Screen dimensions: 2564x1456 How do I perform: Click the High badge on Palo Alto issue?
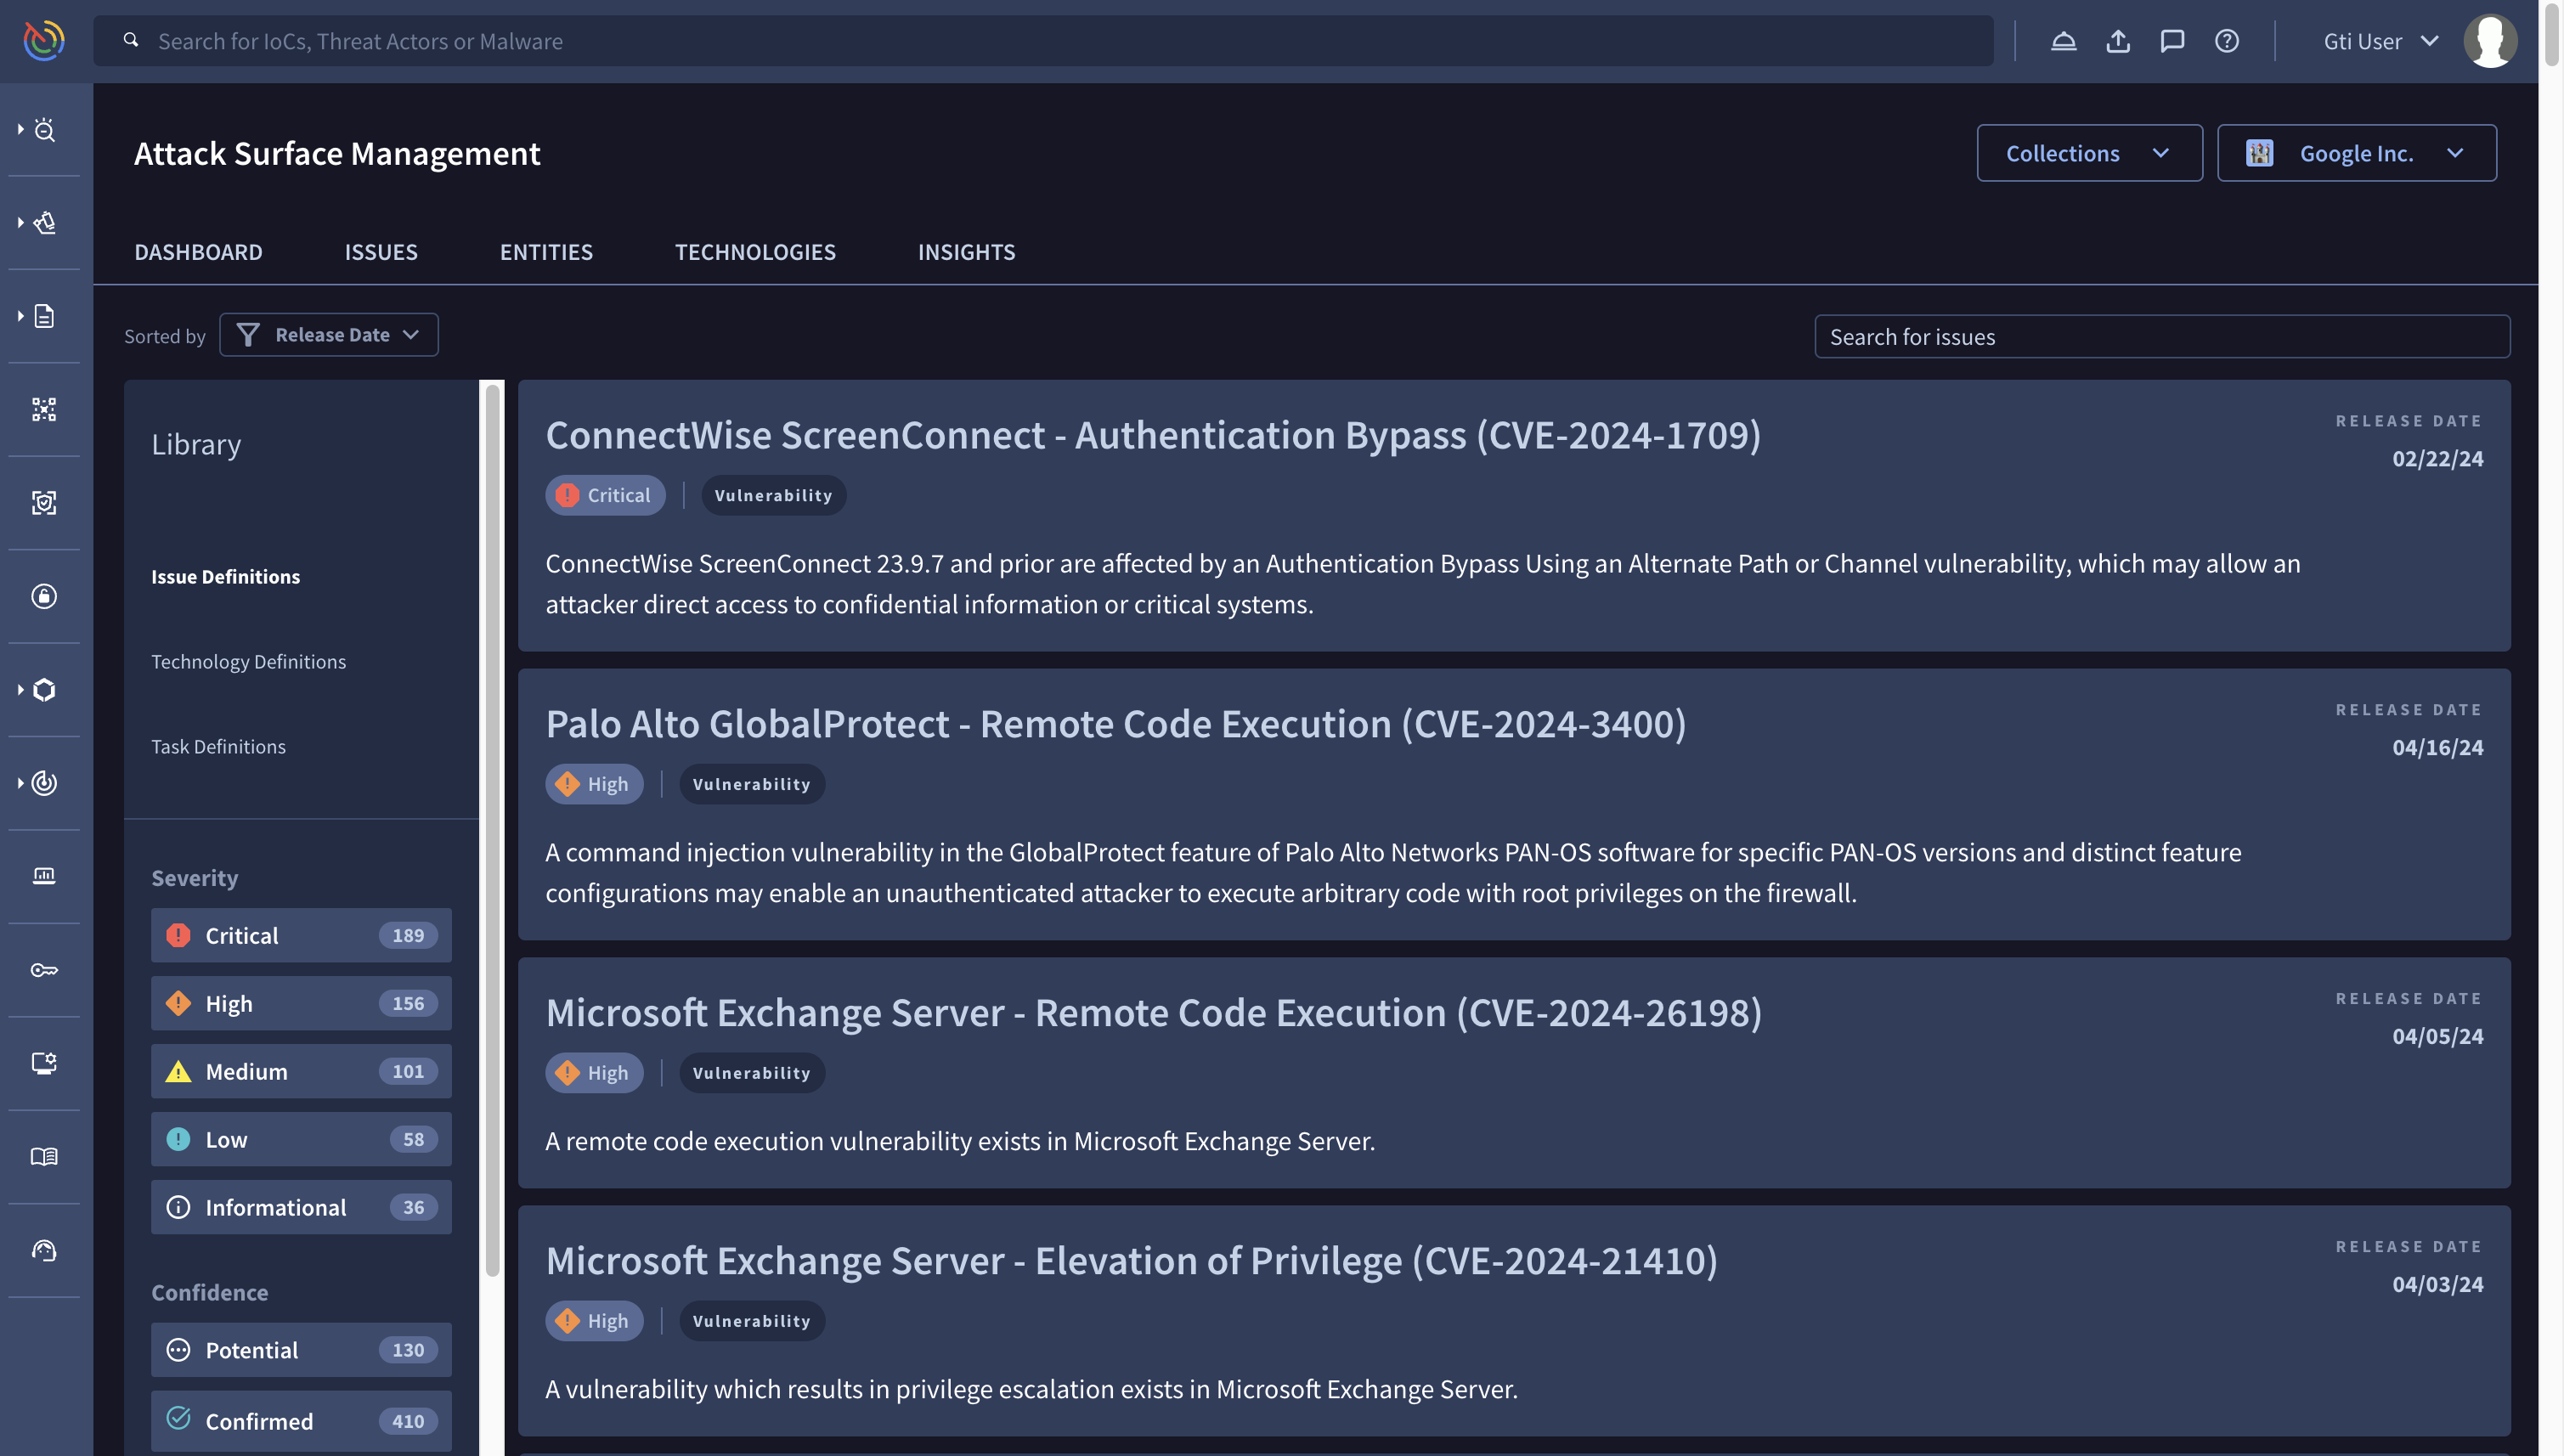tap(594, 784)
